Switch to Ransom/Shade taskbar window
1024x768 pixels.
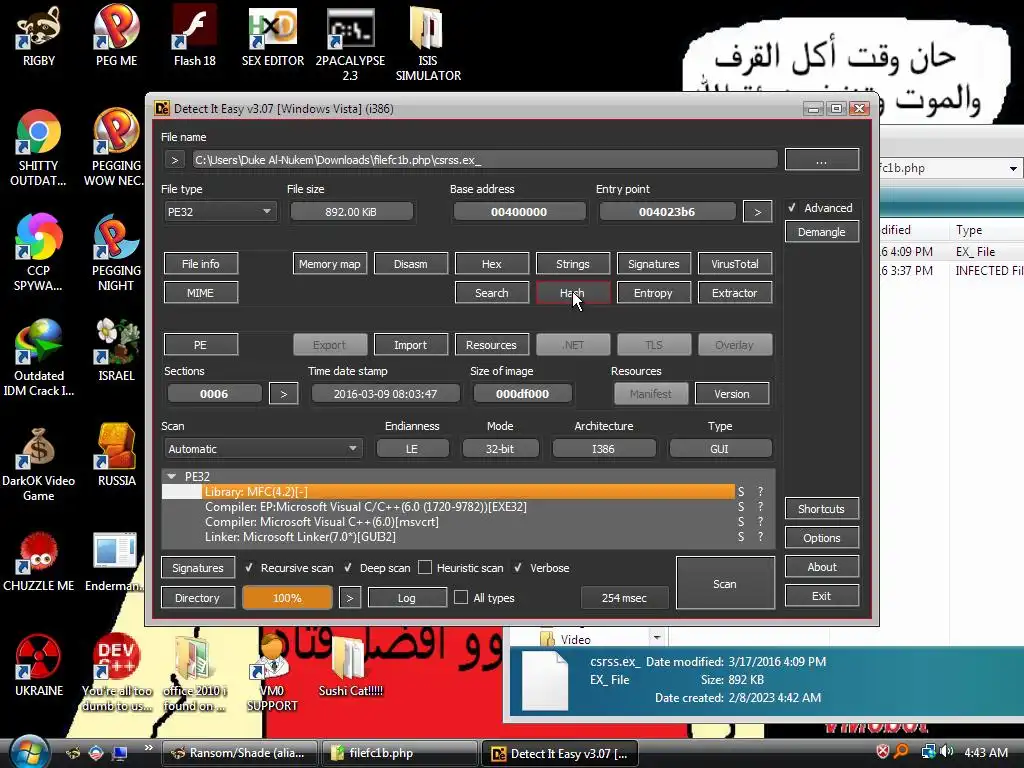[239, 753]
